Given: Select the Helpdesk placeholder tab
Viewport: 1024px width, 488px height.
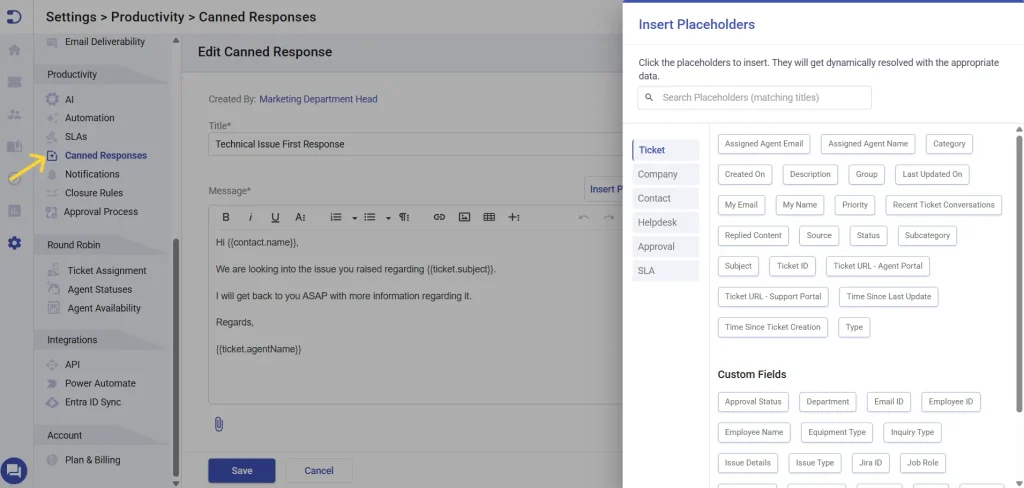Looking at the screenshot, I should (665, 223).
